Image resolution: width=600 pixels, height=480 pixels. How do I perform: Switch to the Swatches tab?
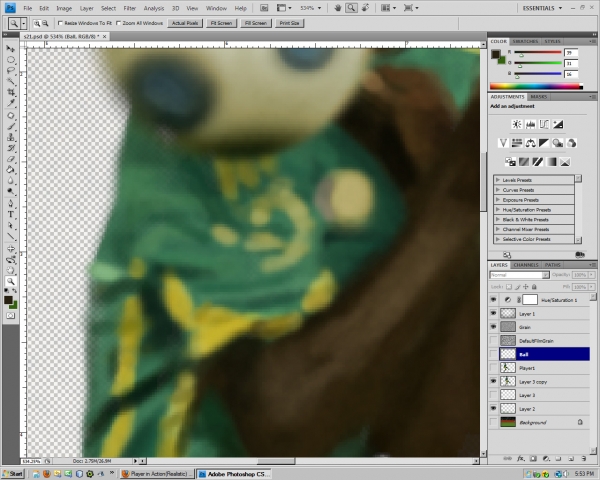pos(525,41)
